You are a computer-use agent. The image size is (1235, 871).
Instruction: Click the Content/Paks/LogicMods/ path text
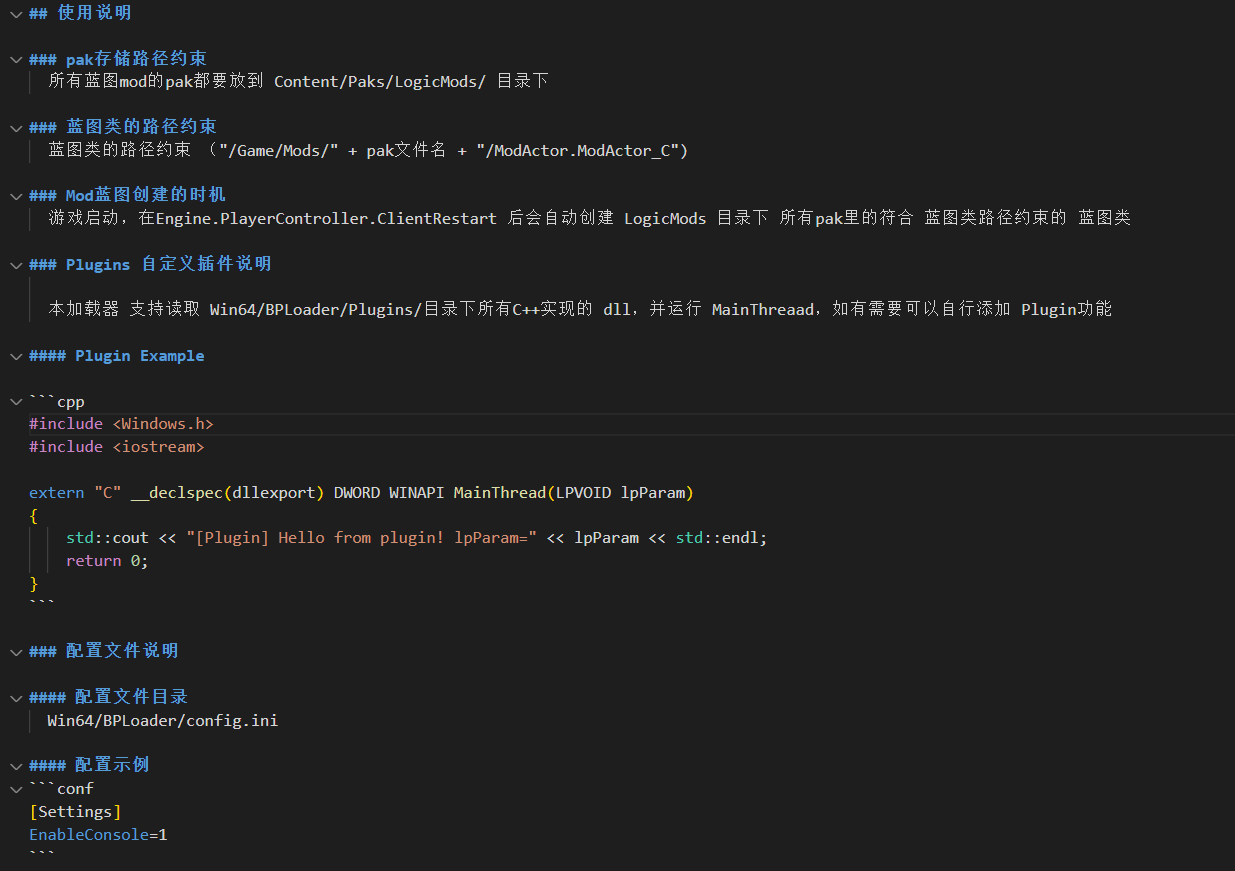380,81
